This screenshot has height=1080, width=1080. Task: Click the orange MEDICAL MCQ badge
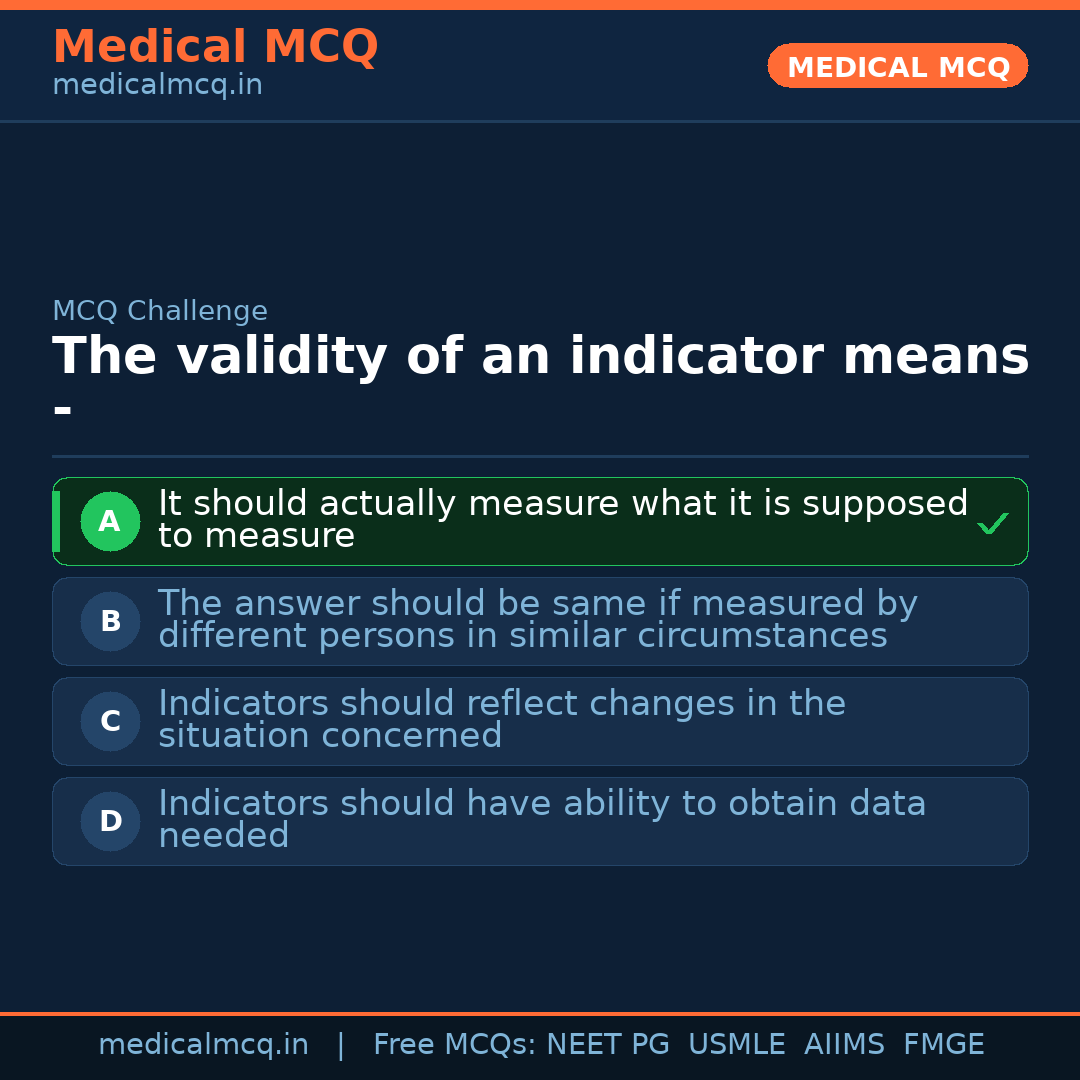point(897,66)
